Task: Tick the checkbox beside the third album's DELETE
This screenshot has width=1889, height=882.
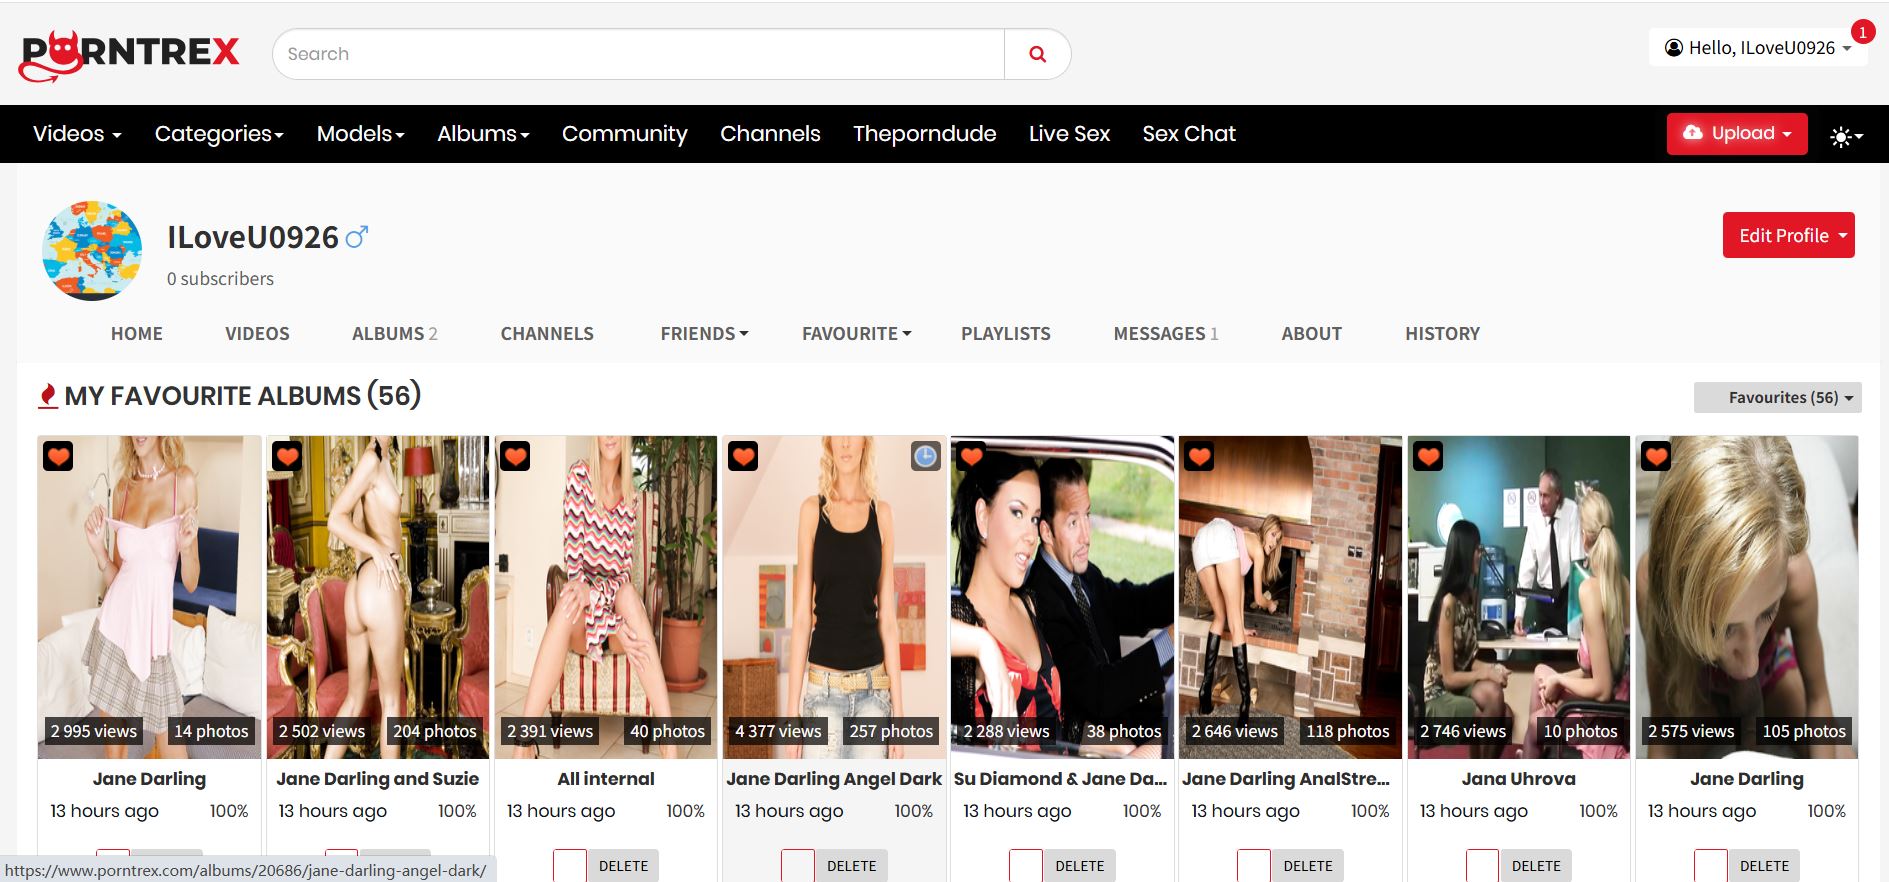Action: coord(570,866)
